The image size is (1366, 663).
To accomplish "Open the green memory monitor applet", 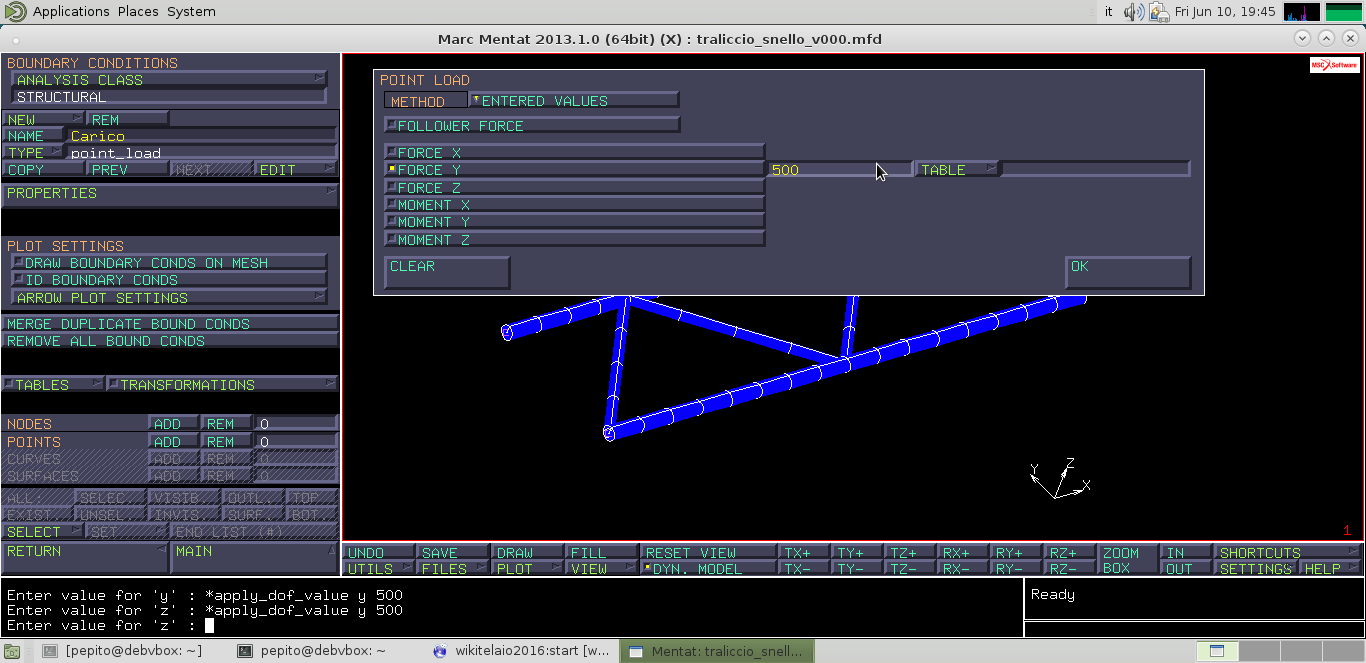I will point(1344,12).
